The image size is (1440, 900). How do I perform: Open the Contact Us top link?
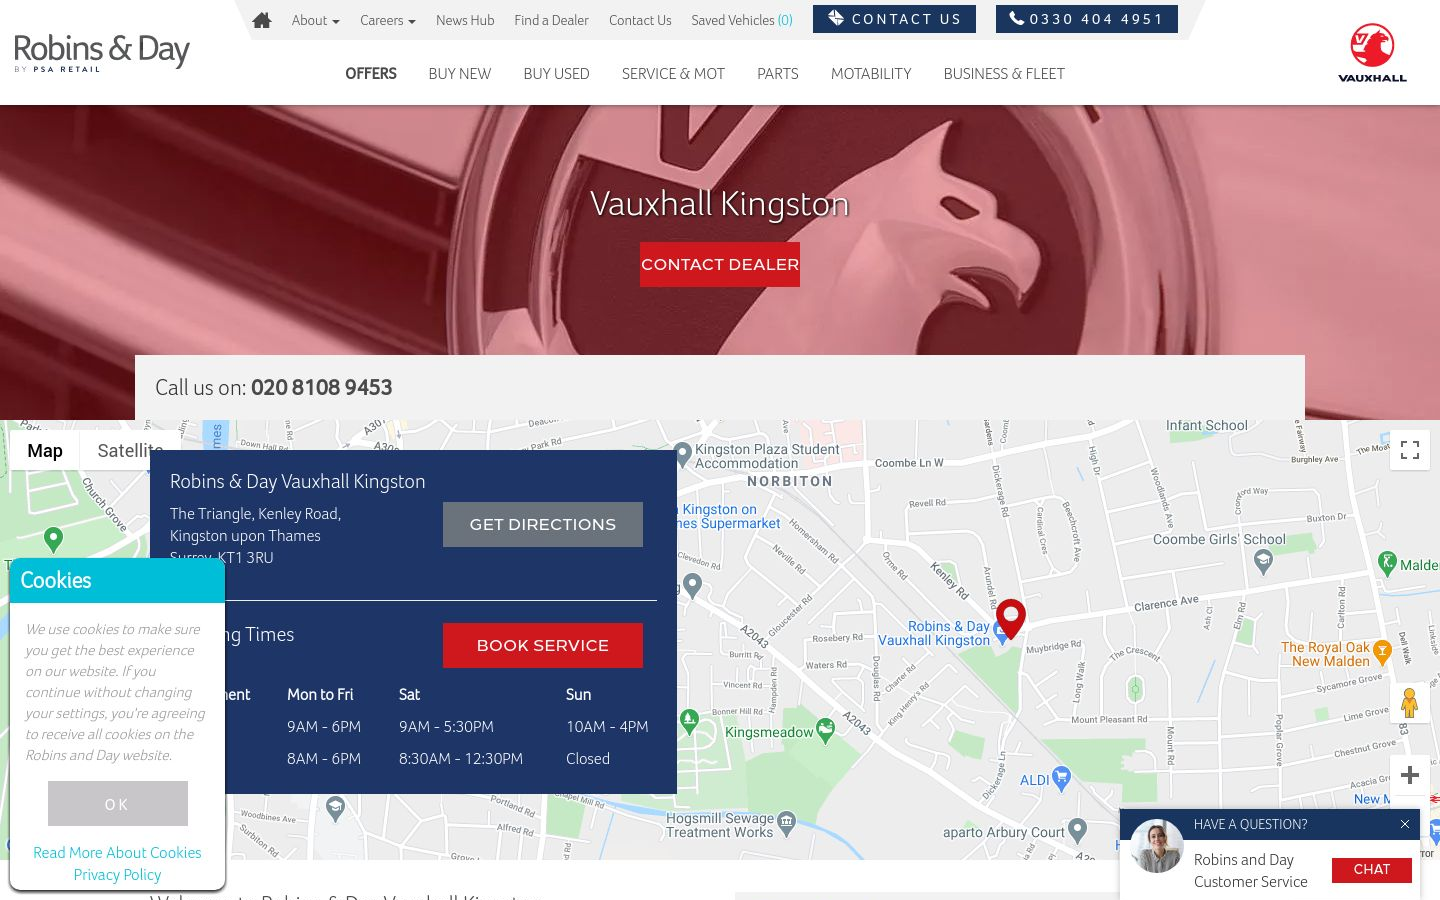tap(640, 20)
